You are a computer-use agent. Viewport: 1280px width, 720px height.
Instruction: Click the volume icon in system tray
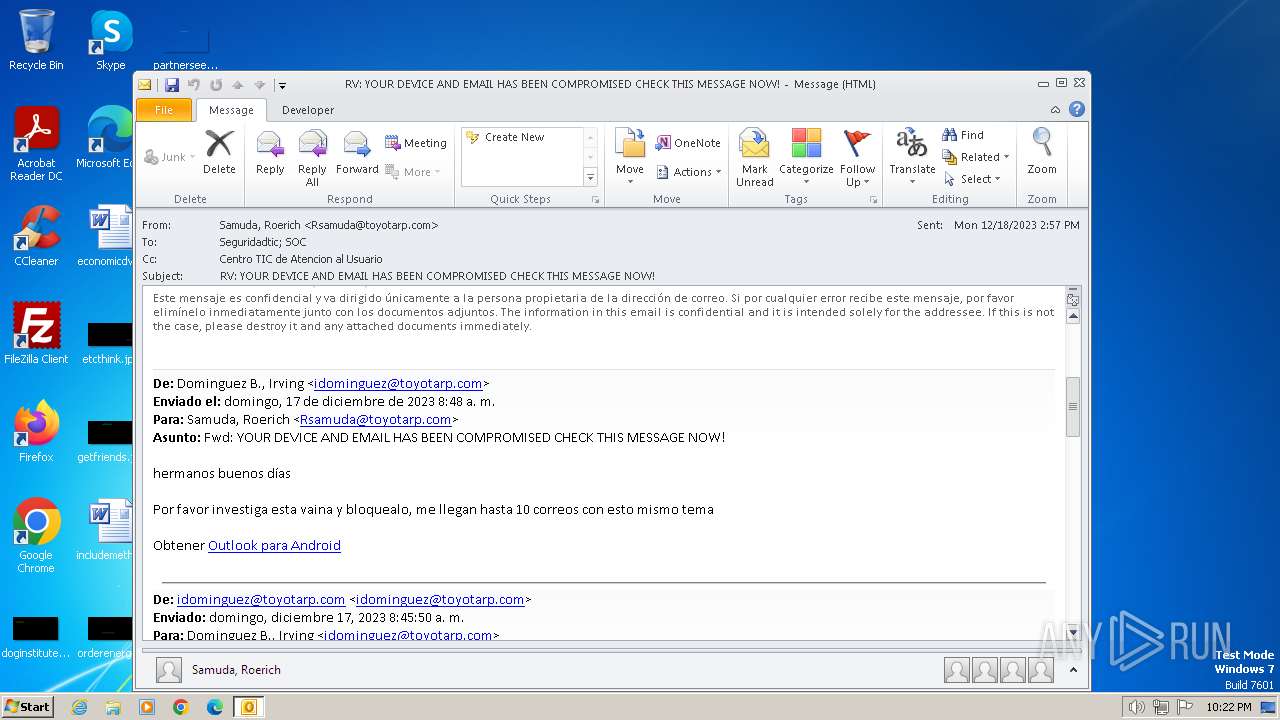[x=1136, y=707]
